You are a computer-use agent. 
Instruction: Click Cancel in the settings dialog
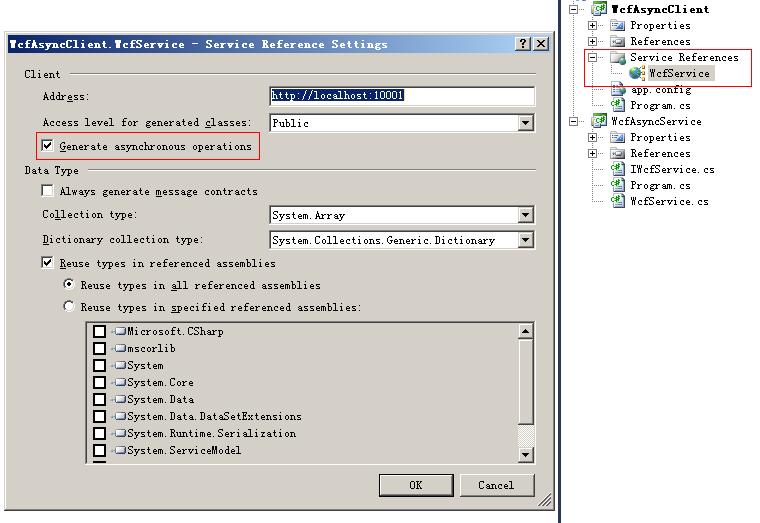point(497,485)
